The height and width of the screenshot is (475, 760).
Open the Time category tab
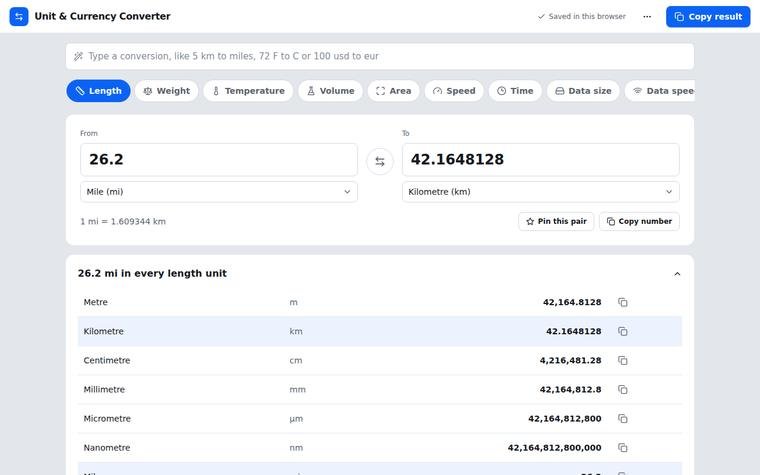coord(515,91)
